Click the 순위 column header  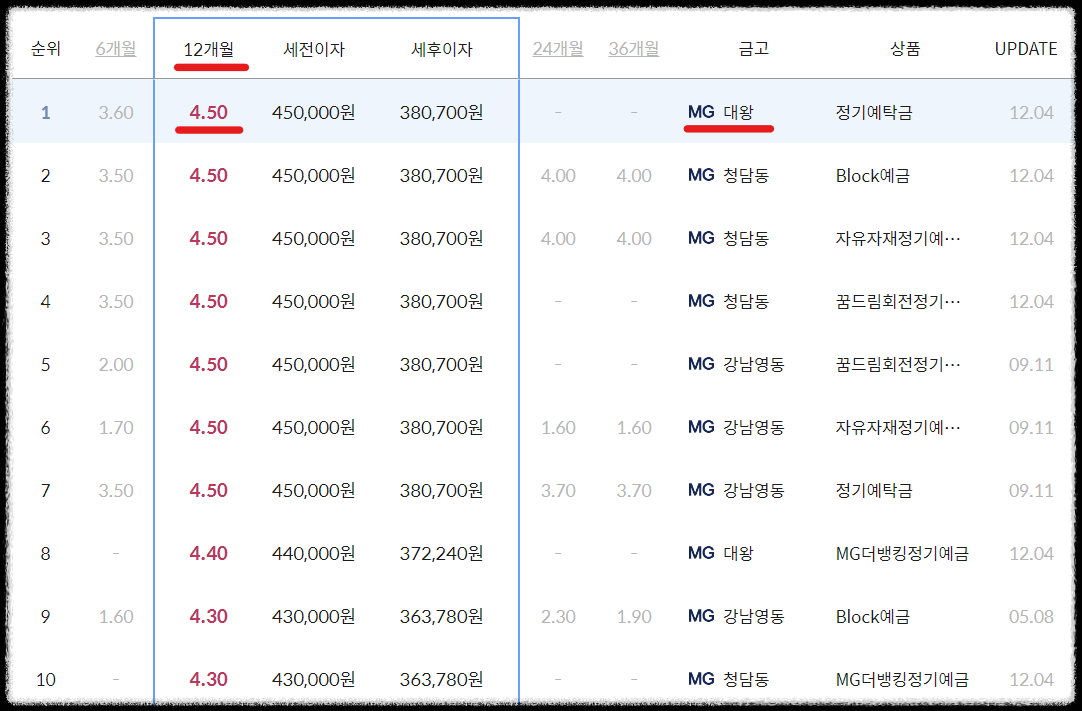[x=45, y=48]
